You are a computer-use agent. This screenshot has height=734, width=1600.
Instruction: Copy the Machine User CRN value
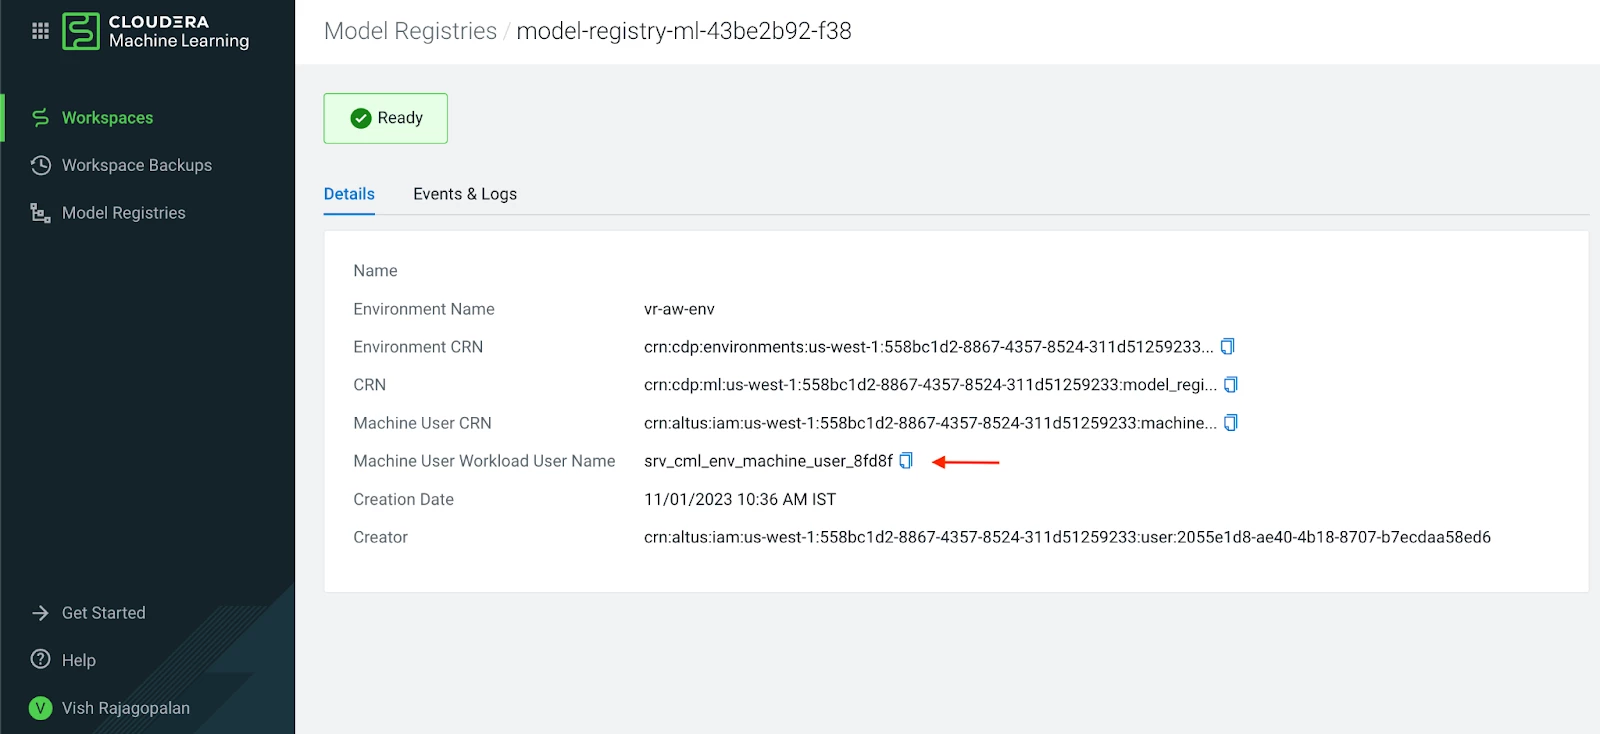point(1231,423)
